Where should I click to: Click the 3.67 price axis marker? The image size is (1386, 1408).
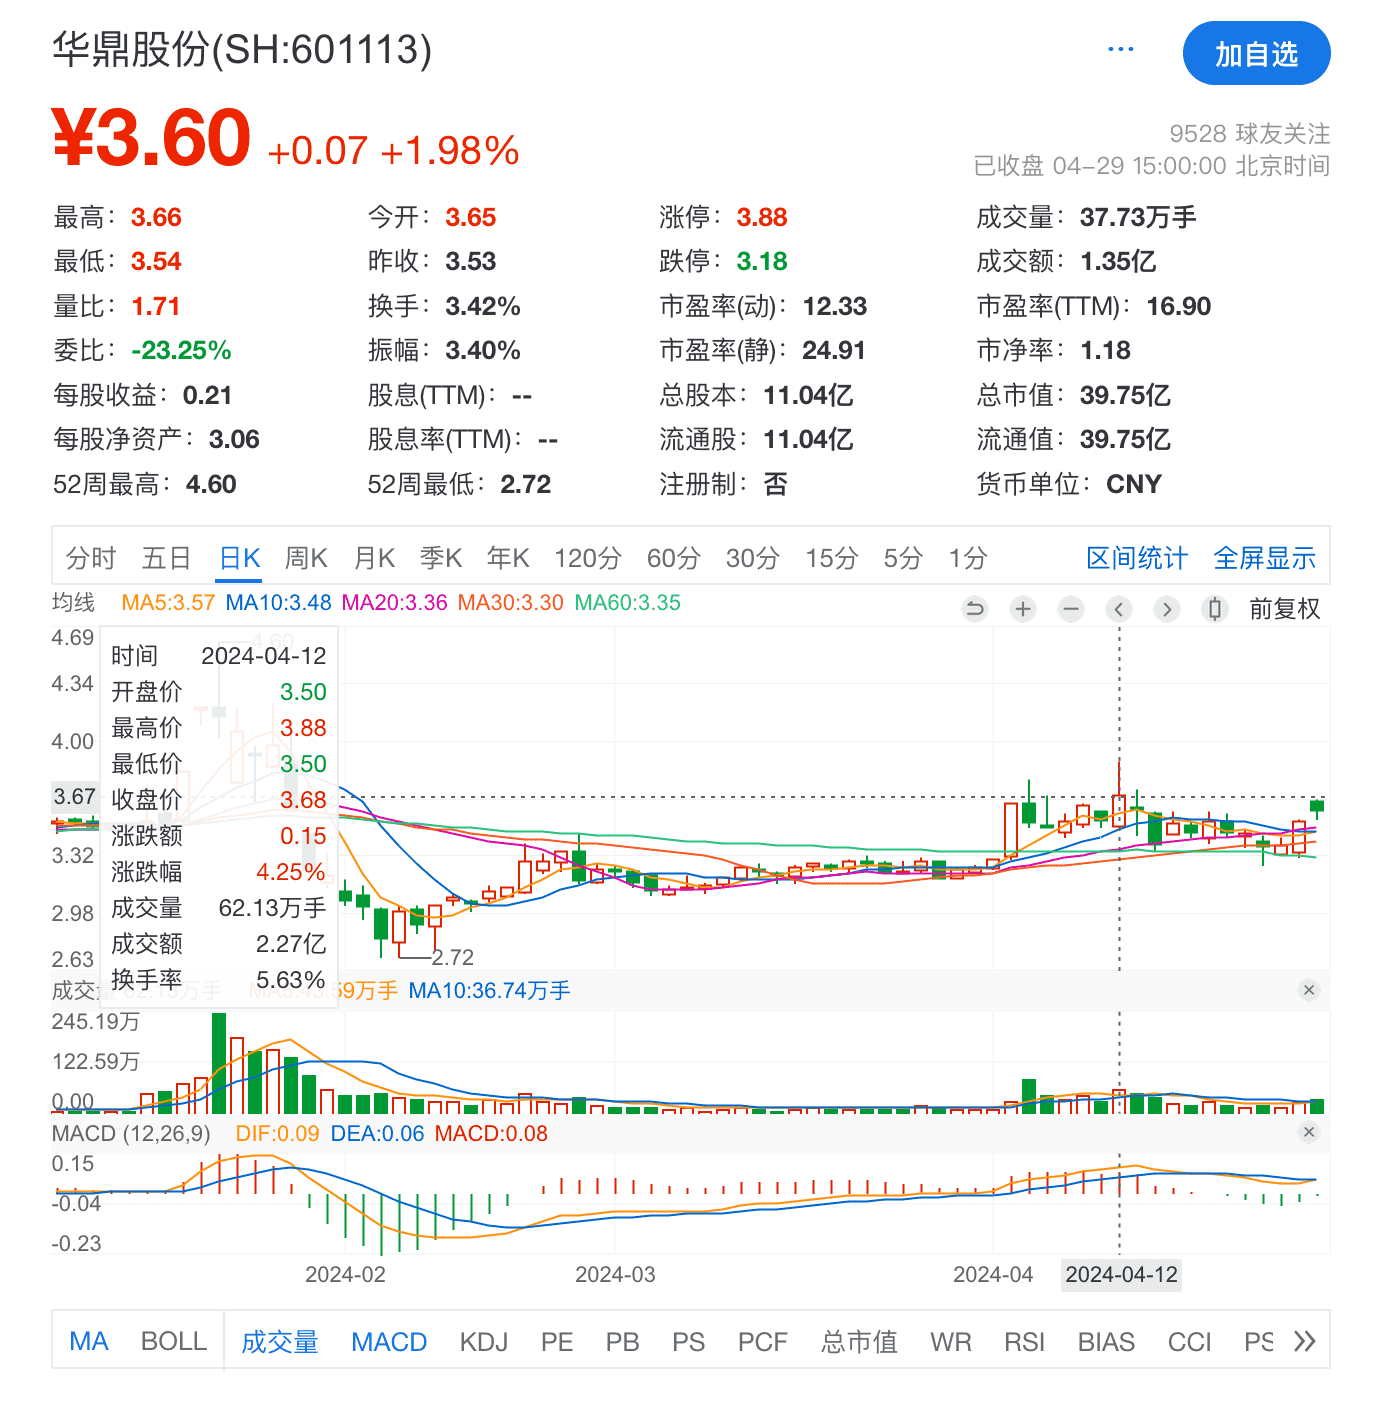75,797
